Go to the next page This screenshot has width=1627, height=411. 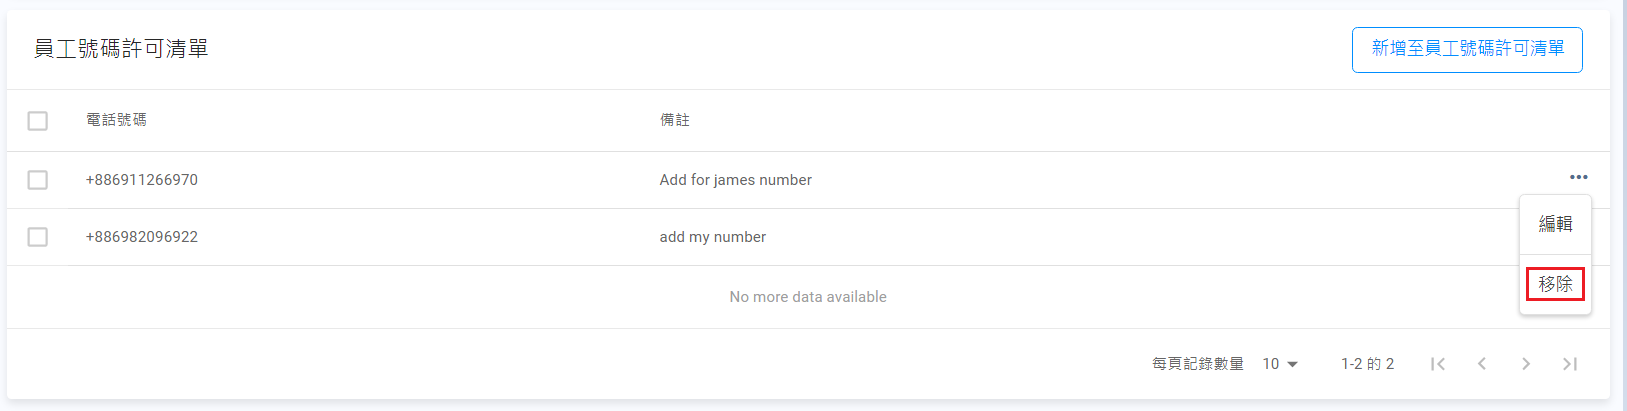[x=1526, y=364]
